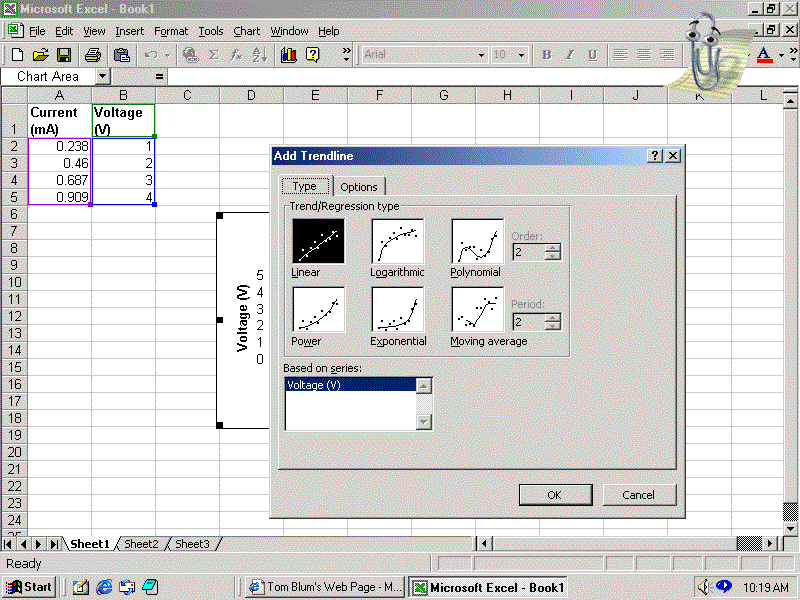Go to the last sheet tab with navigation arrow
Screen dimensions: 800x600
(54, 544)
